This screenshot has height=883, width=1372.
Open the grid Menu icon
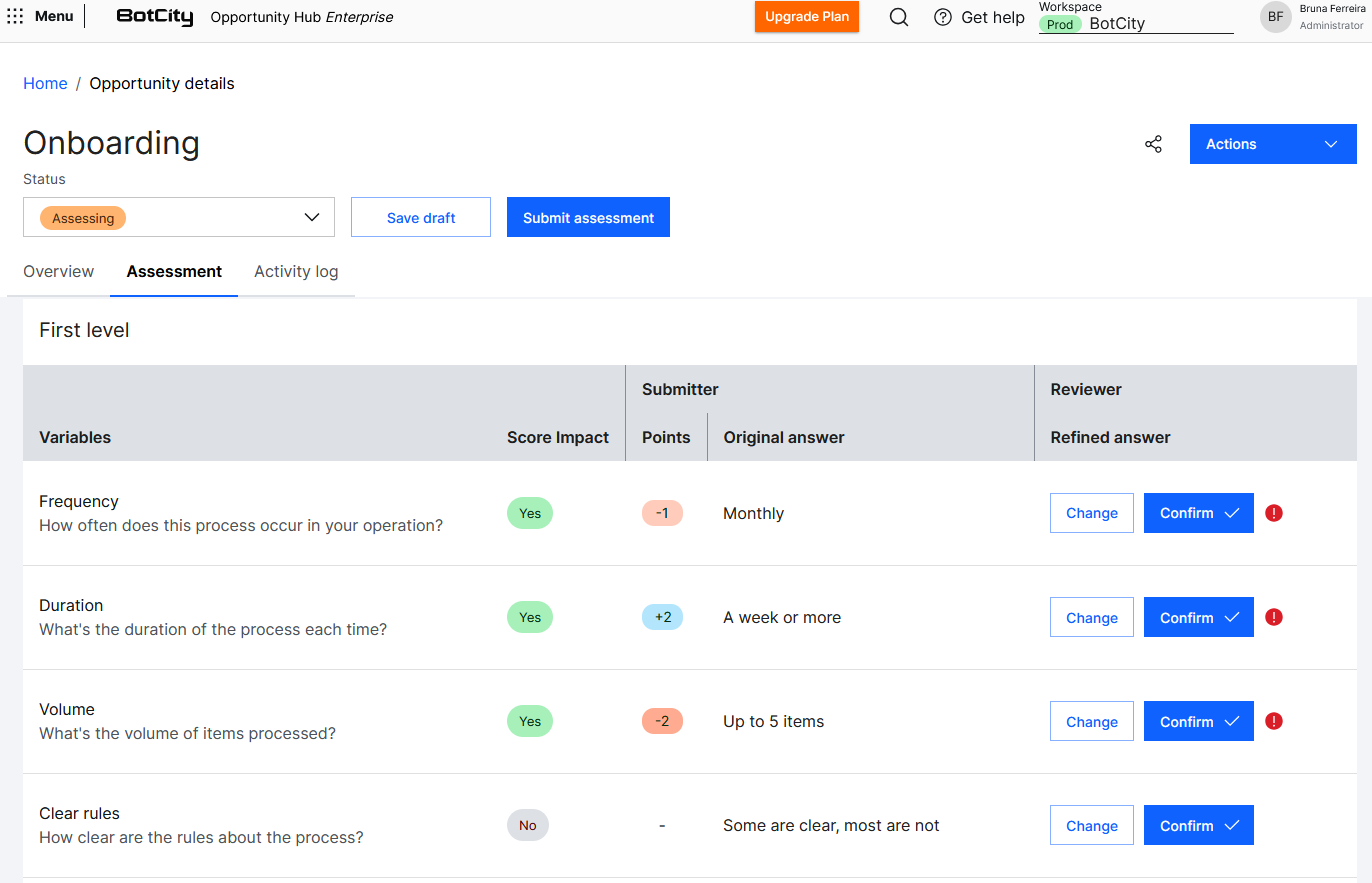pos(15,16)
